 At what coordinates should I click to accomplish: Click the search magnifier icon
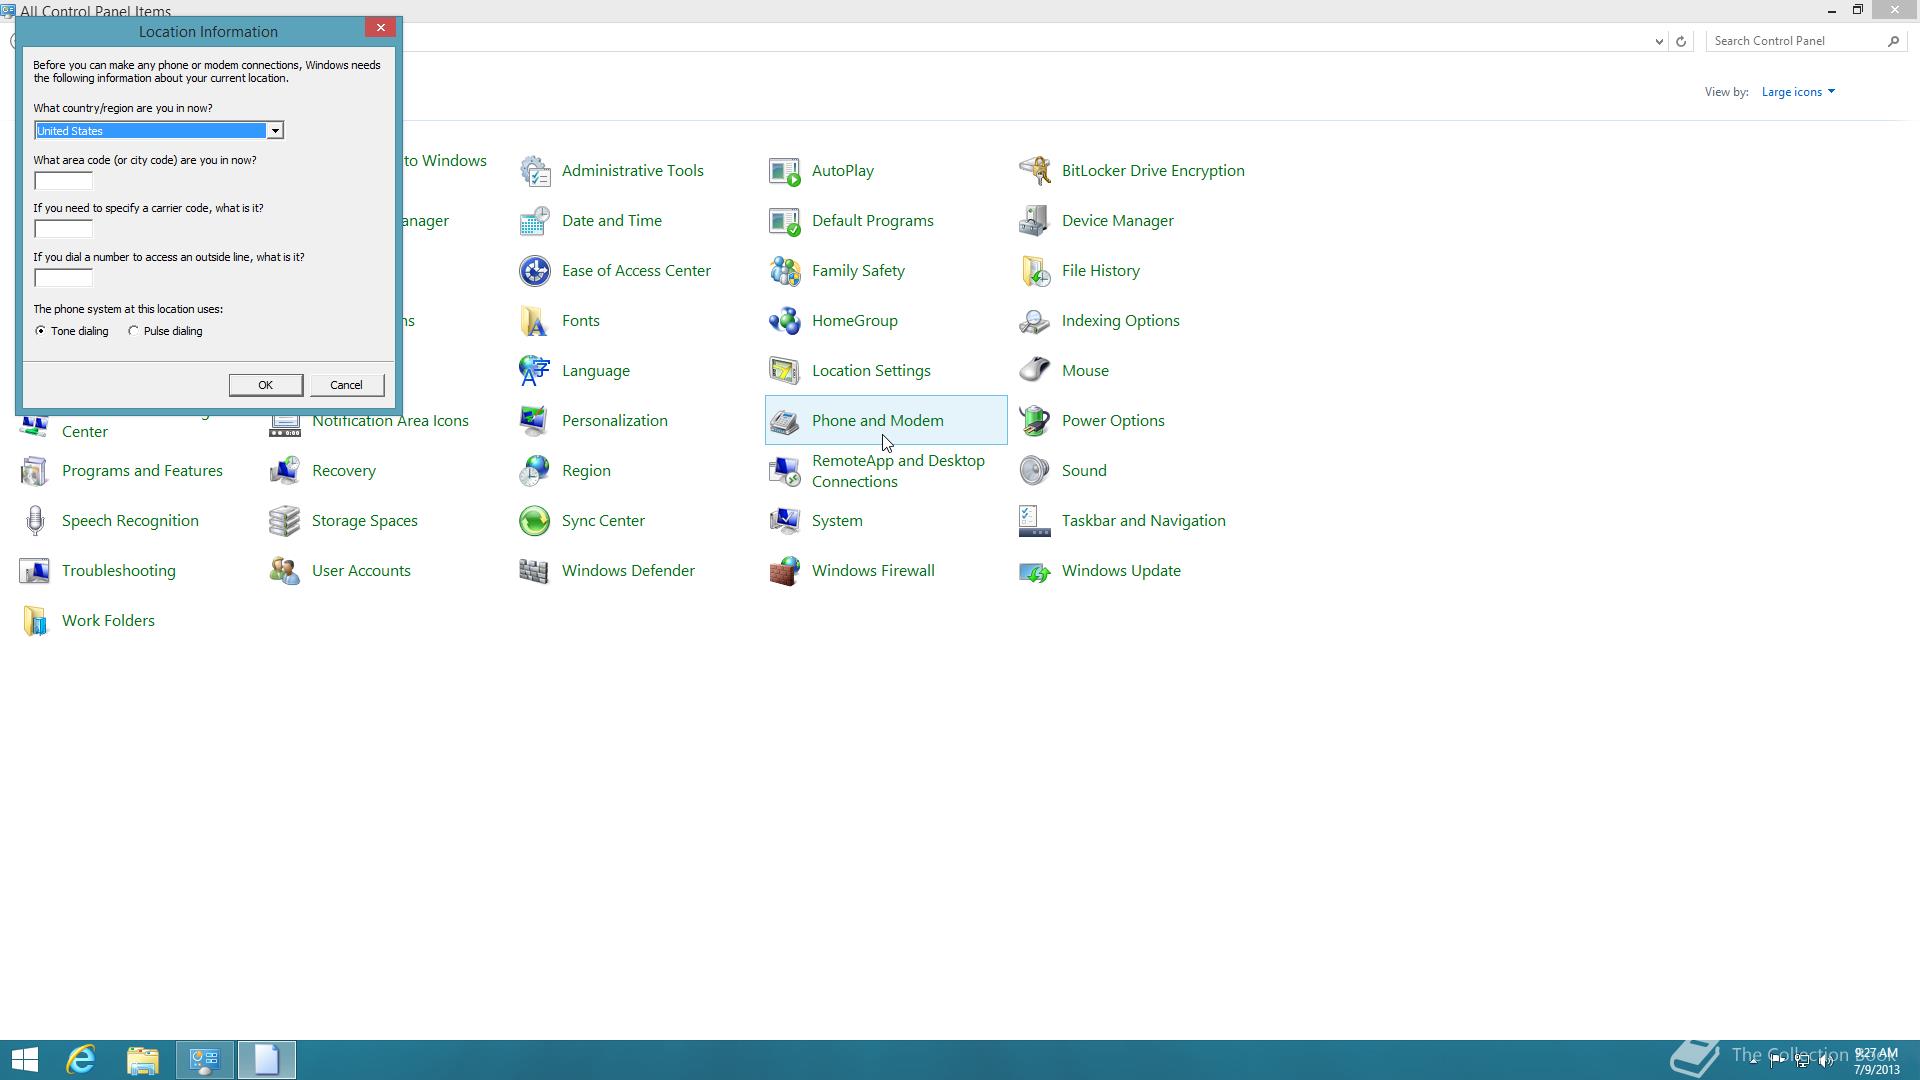click(x=1893, y=41)
